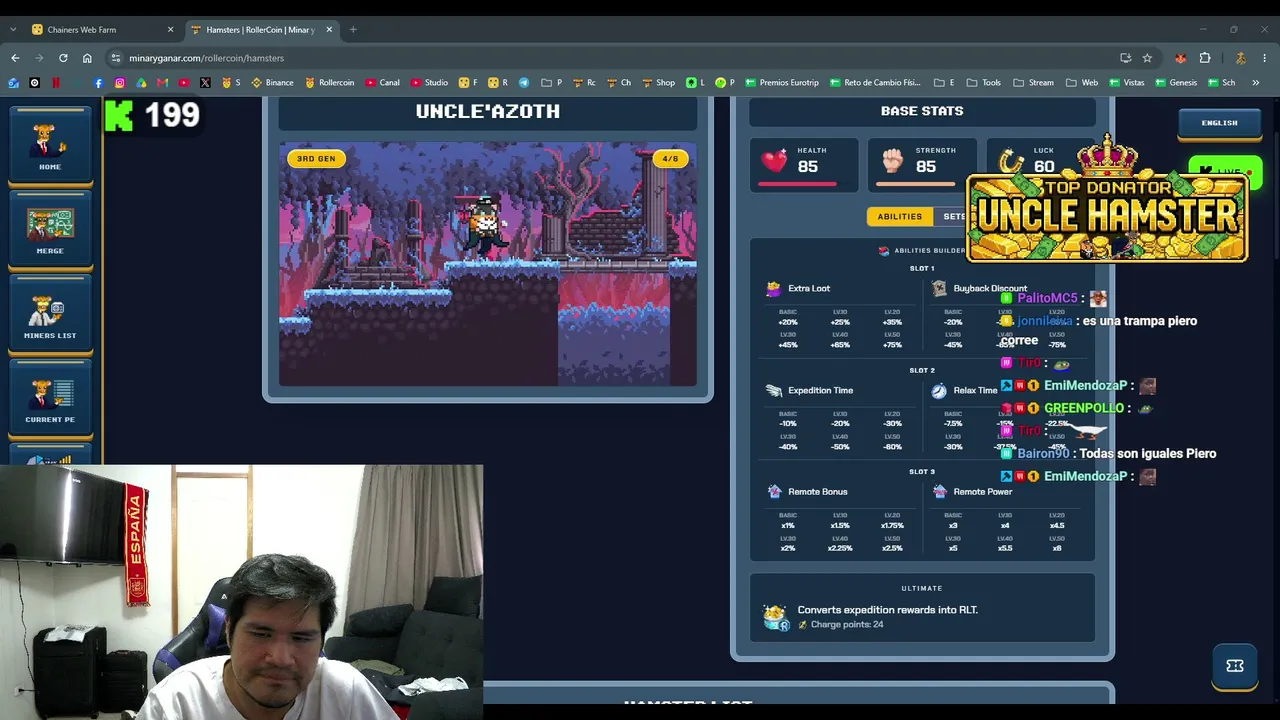Click the hamster game preview image

point(488,264)
